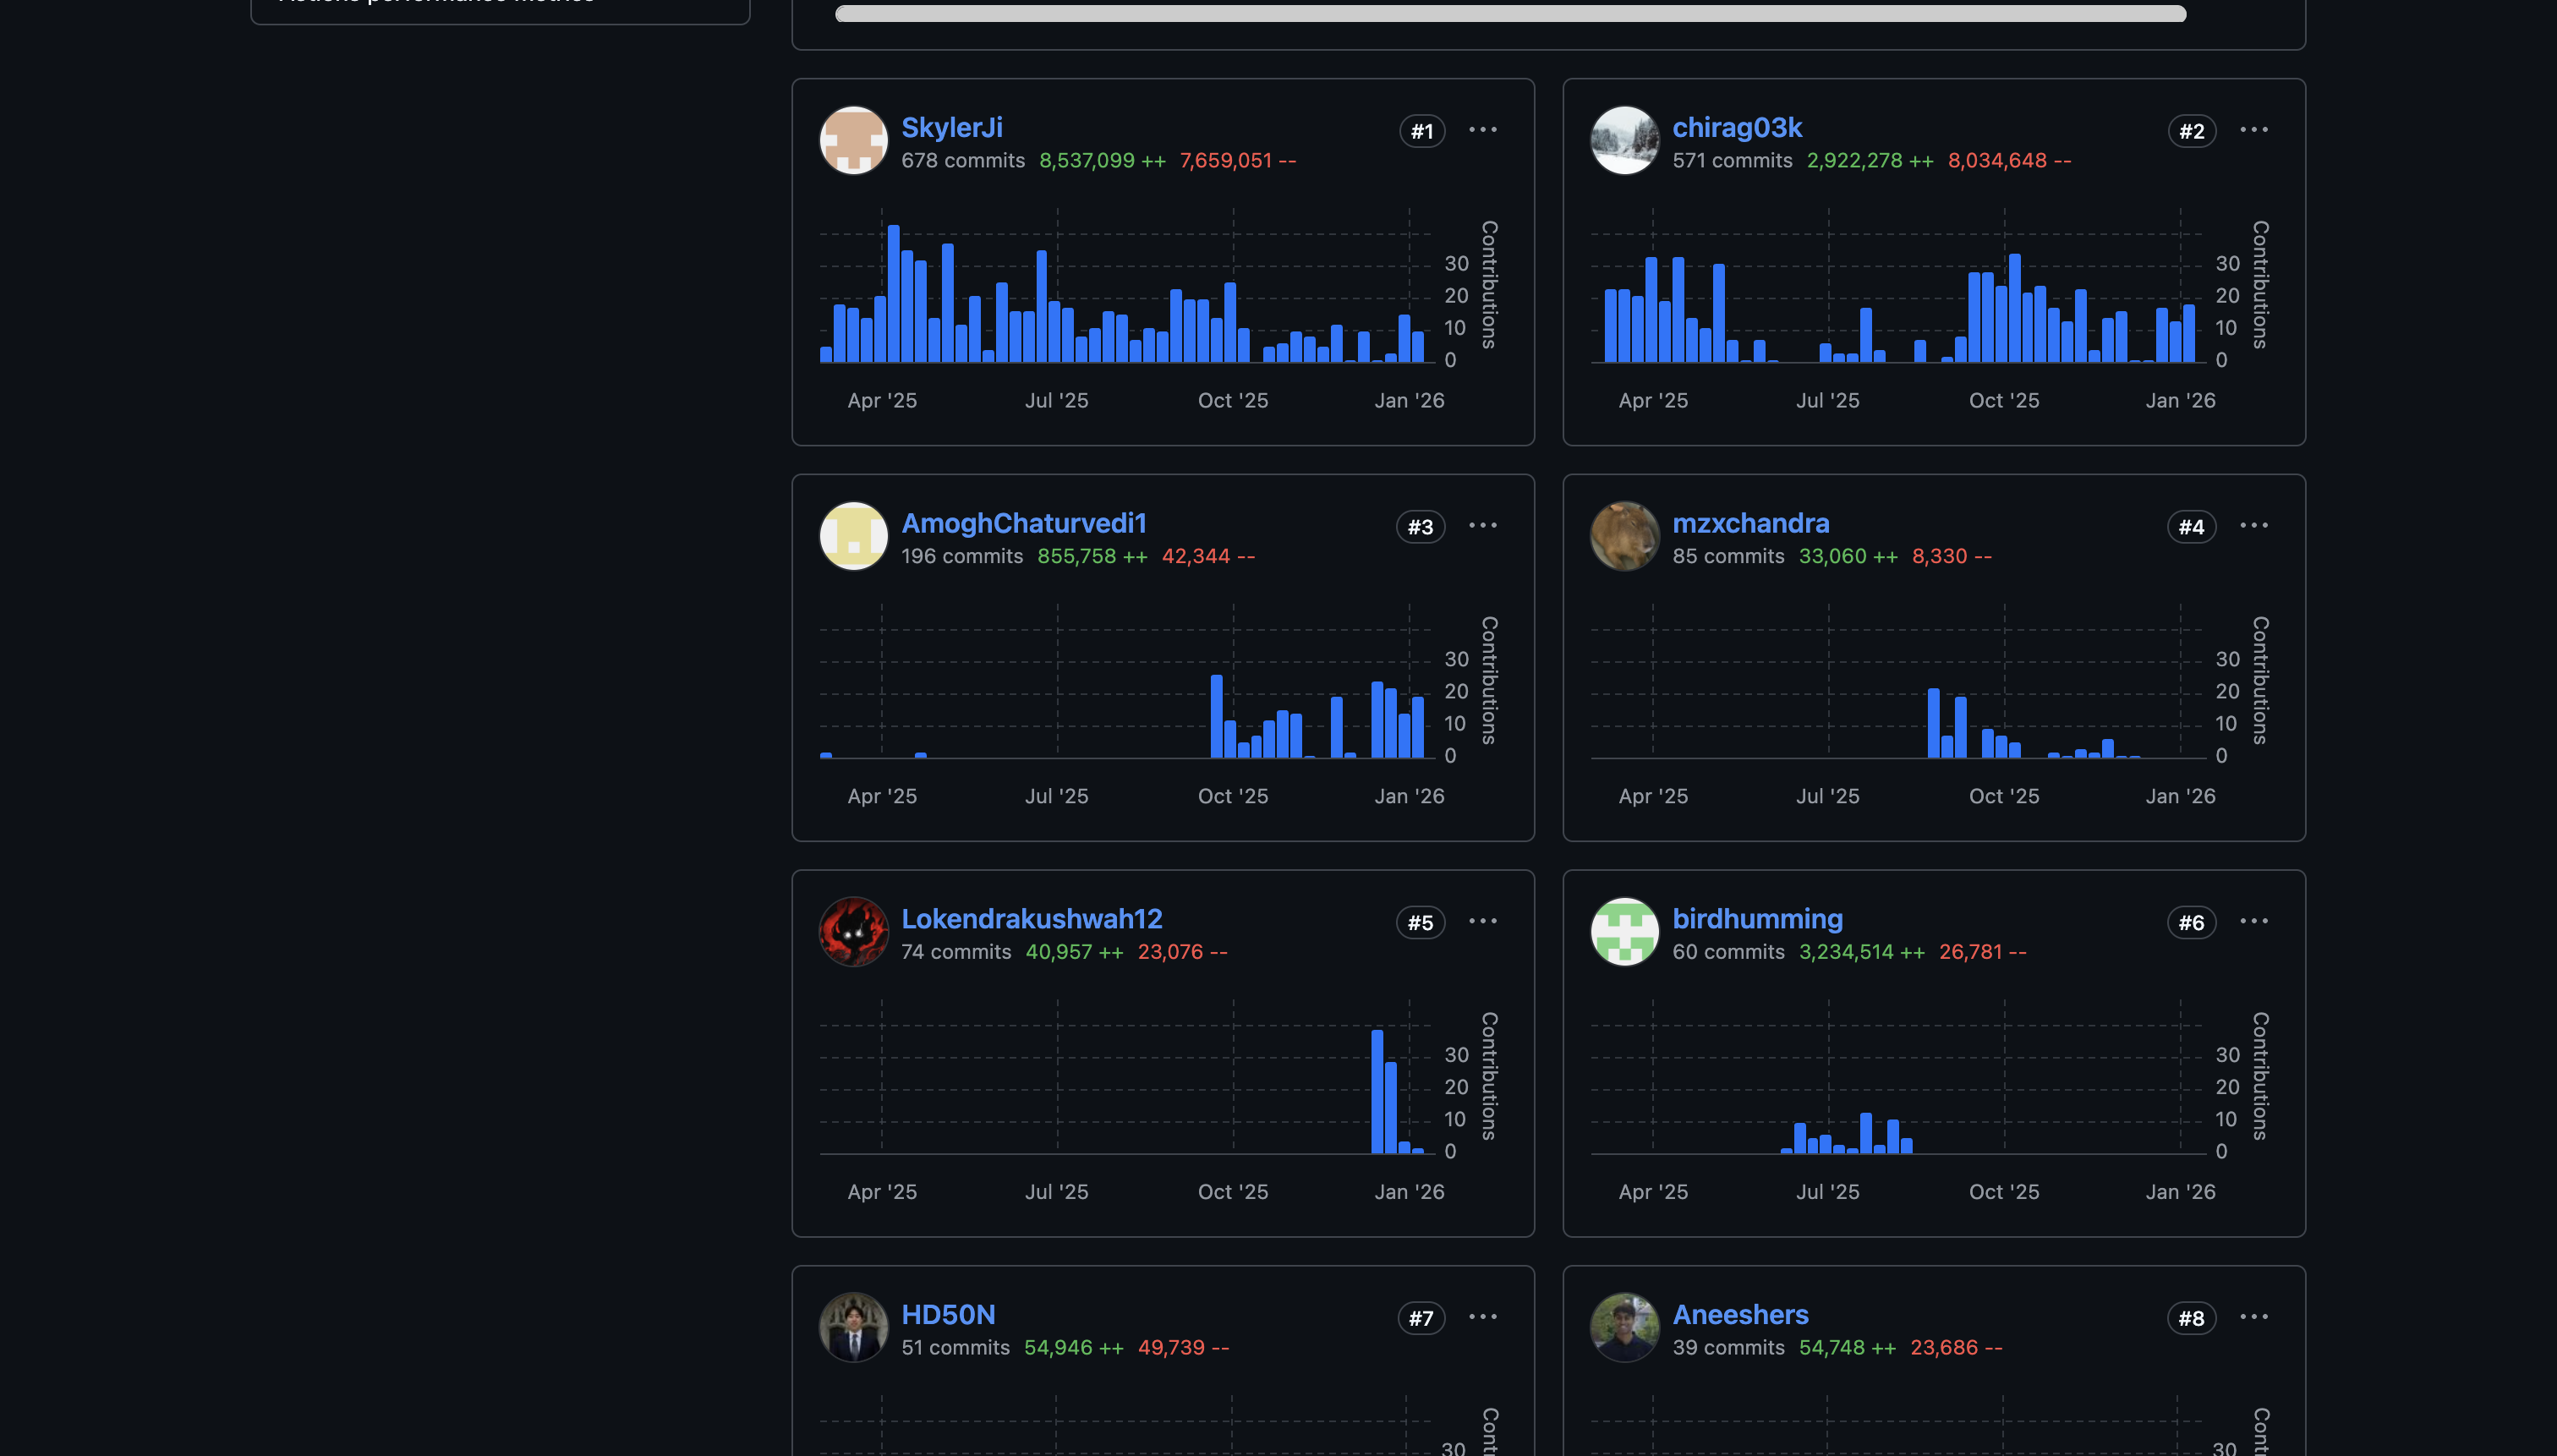Open the mzxchandra profile link
This screenshot has width=2557, height=1456.
click(x=1750, y=523)
